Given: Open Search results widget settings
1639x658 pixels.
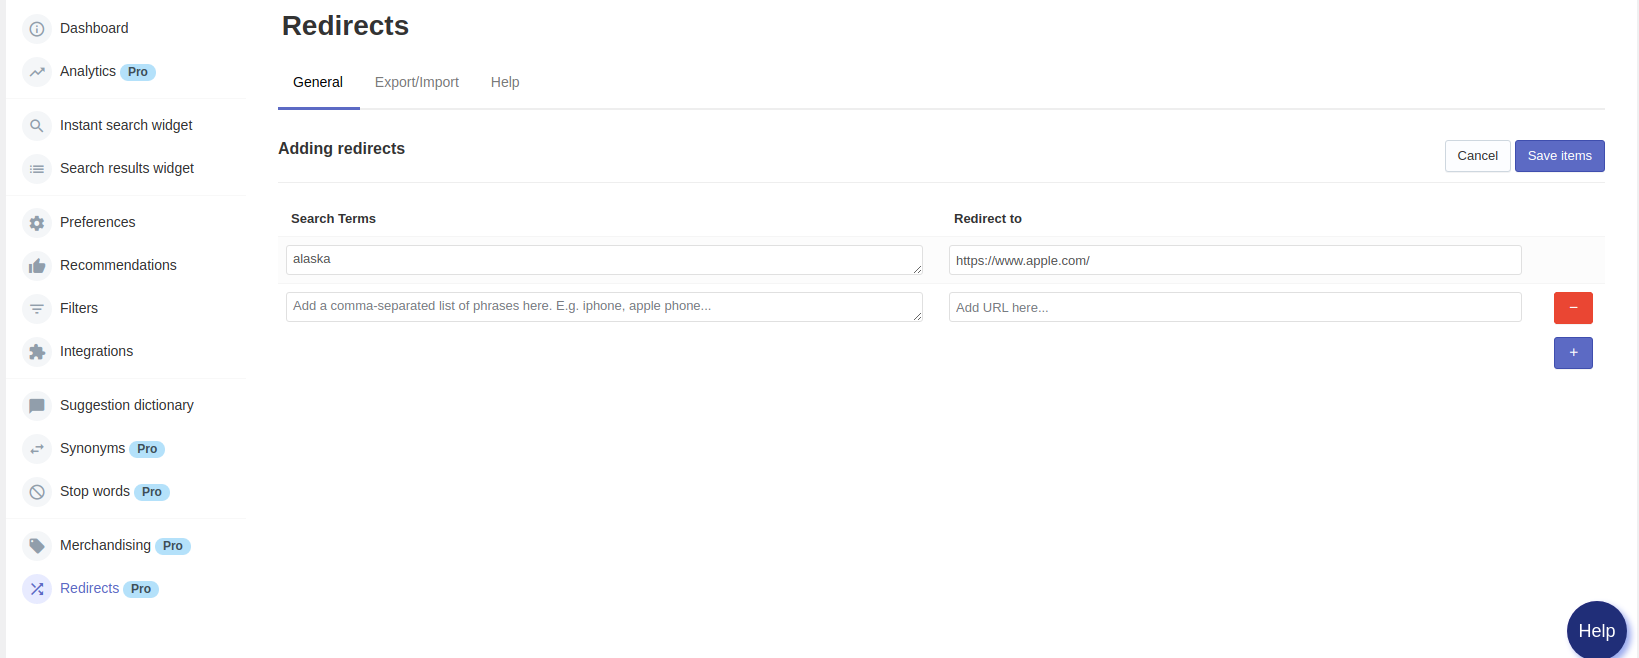Looking at the screenshot, I should pyautogui.click(x=127, y=168).
